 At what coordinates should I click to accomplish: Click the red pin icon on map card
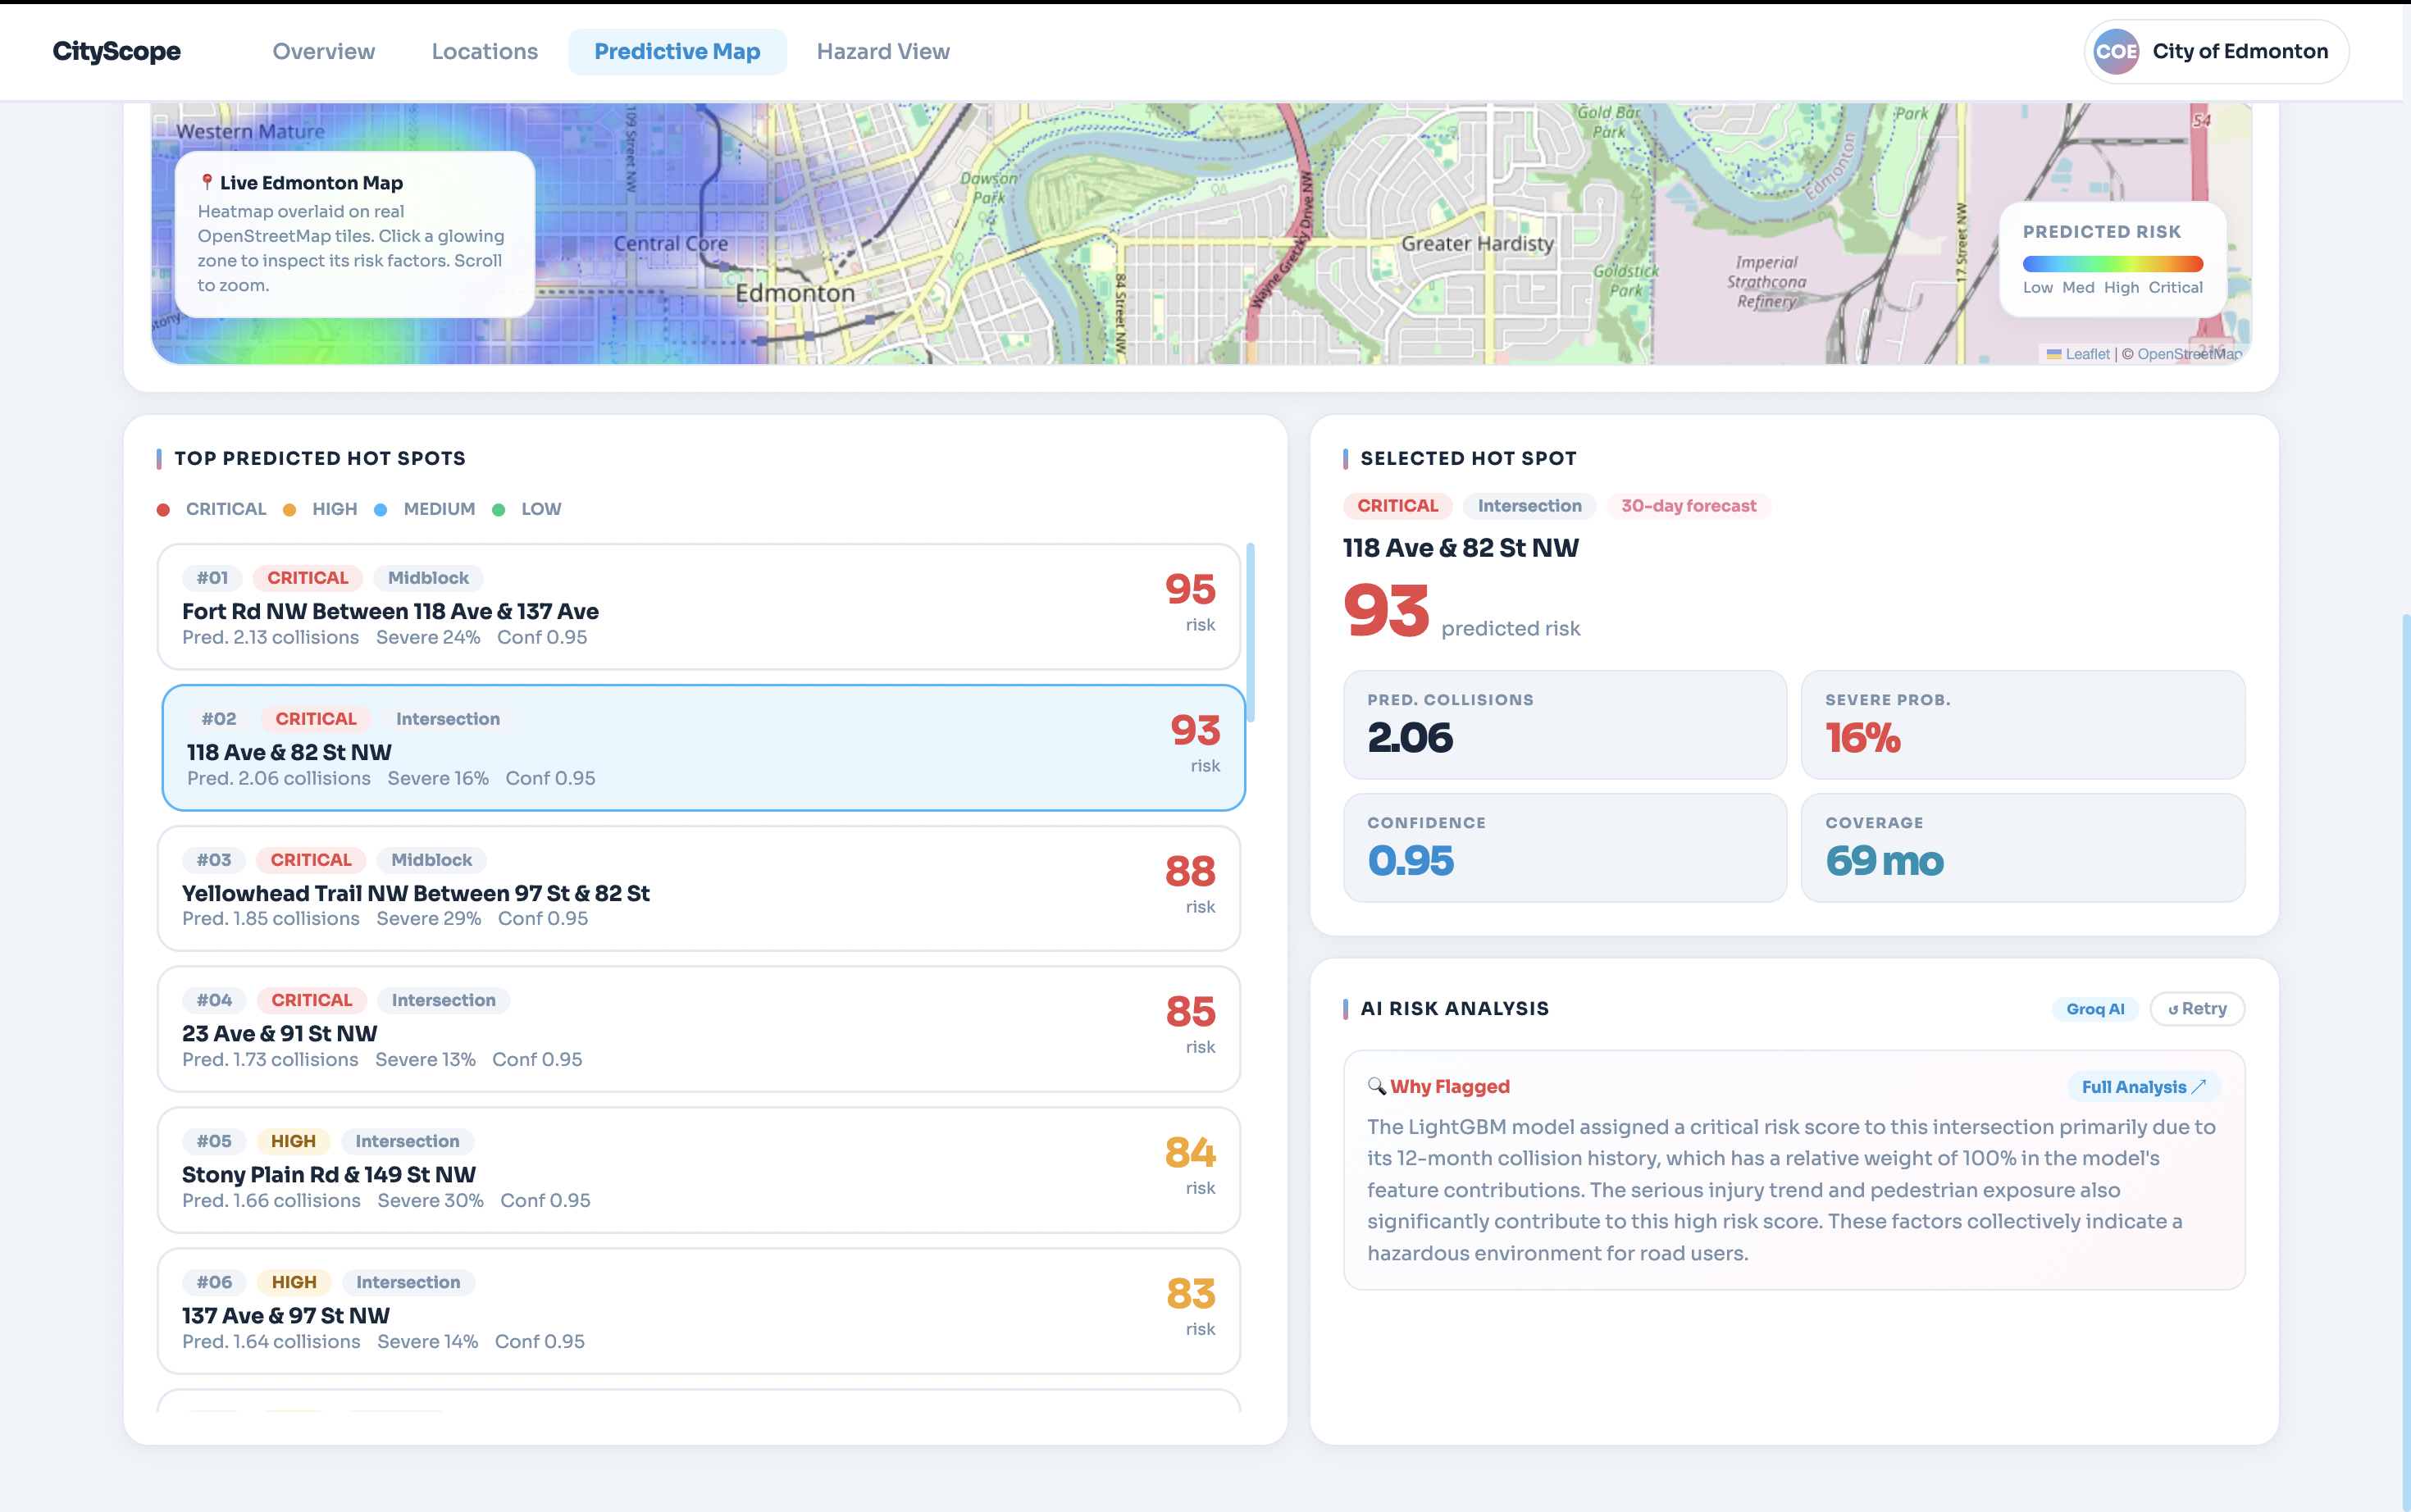point(207,182)
